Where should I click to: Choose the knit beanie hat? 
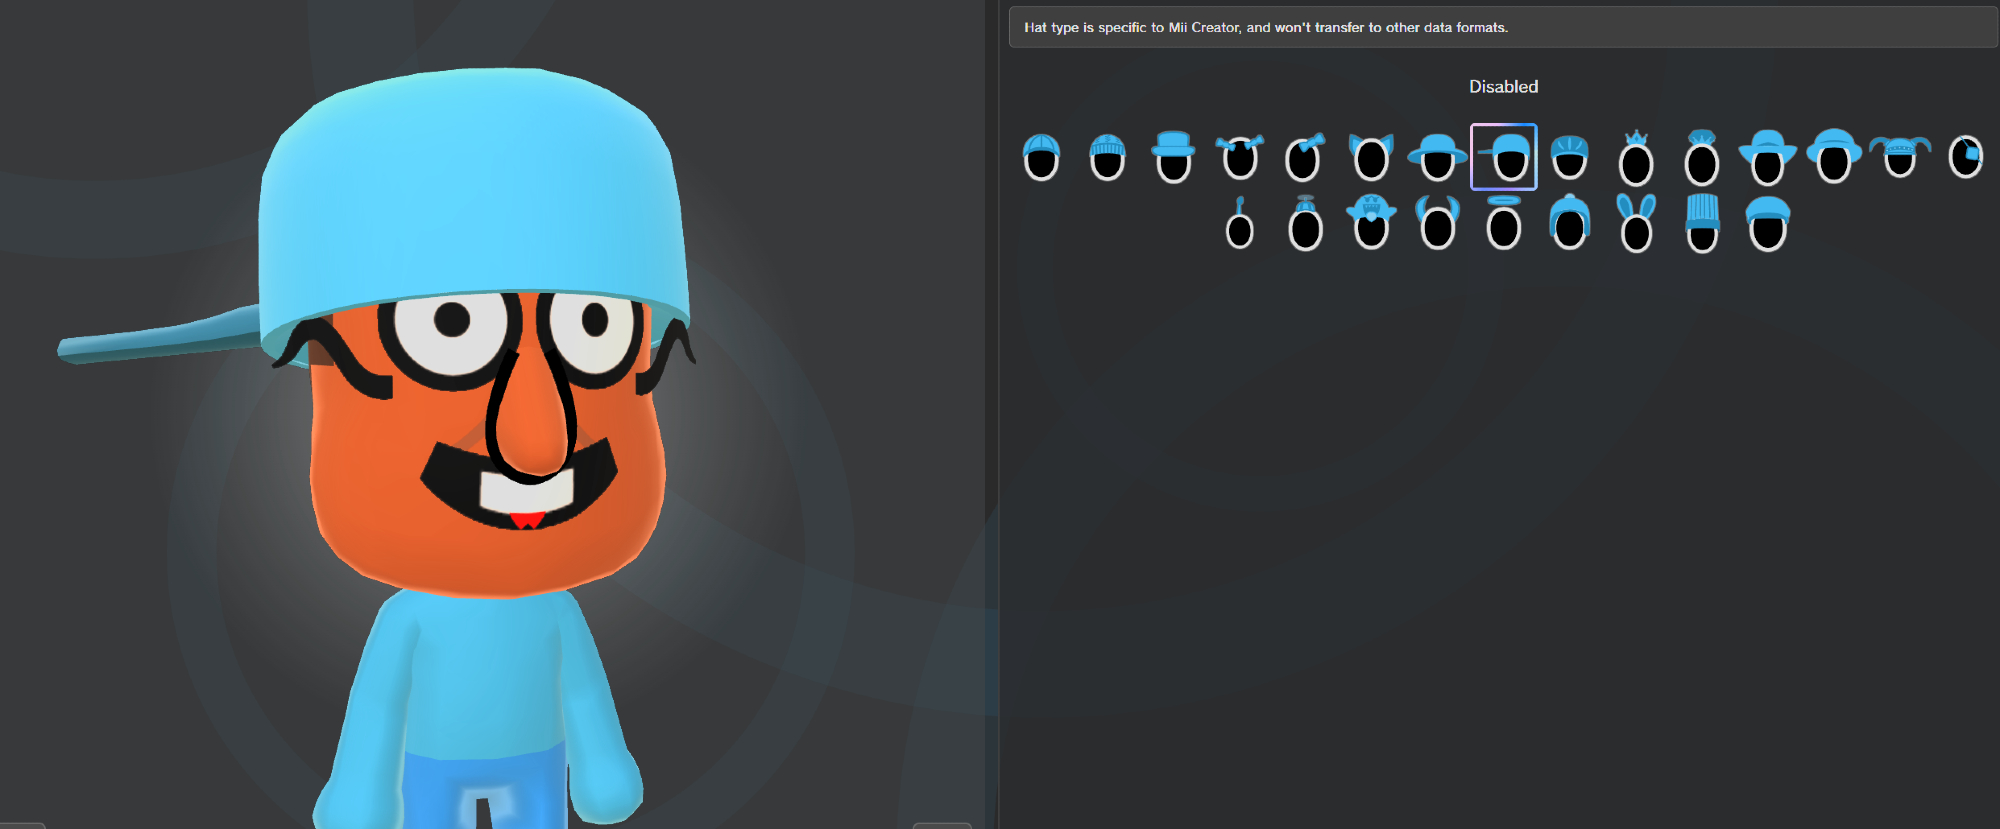click(x=1107, y=158)
